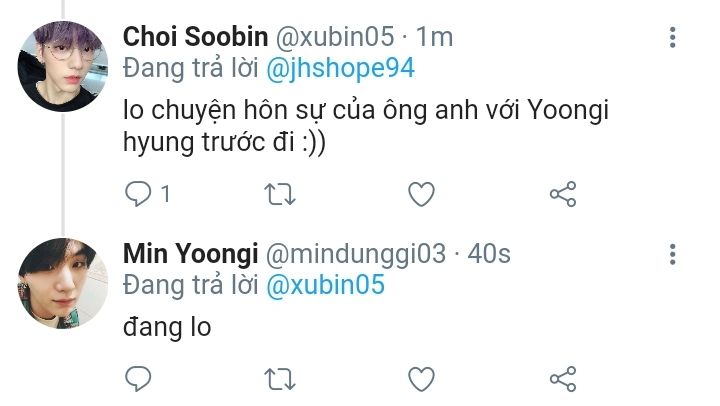Reply to Min Yoongi's tweet
720x406 pixels.
[x=139, y=379]
